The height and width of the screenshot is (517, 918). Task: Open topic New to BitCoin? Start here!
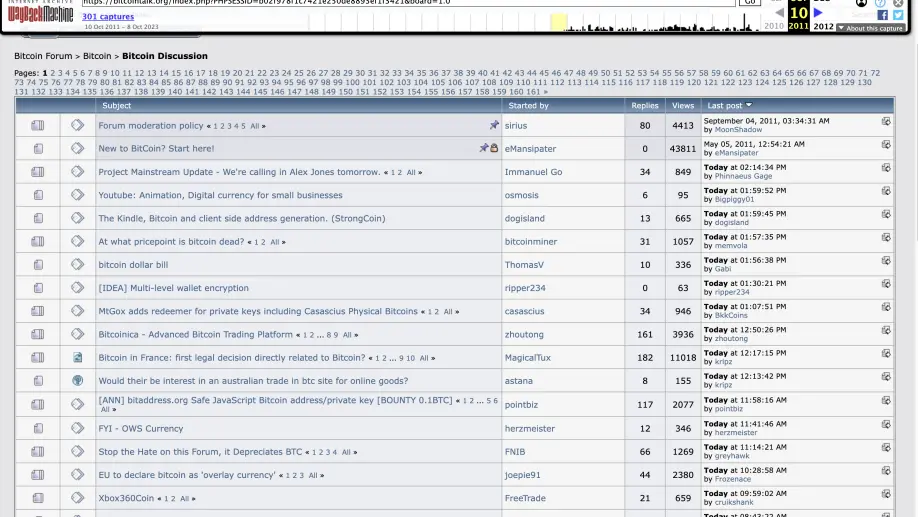point(156,148)
